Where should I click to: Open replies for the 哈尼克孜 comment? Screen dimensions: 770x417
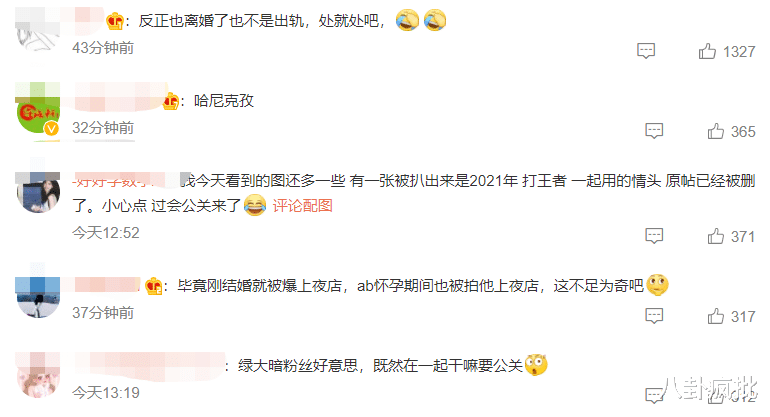click(x=654, y=131)
